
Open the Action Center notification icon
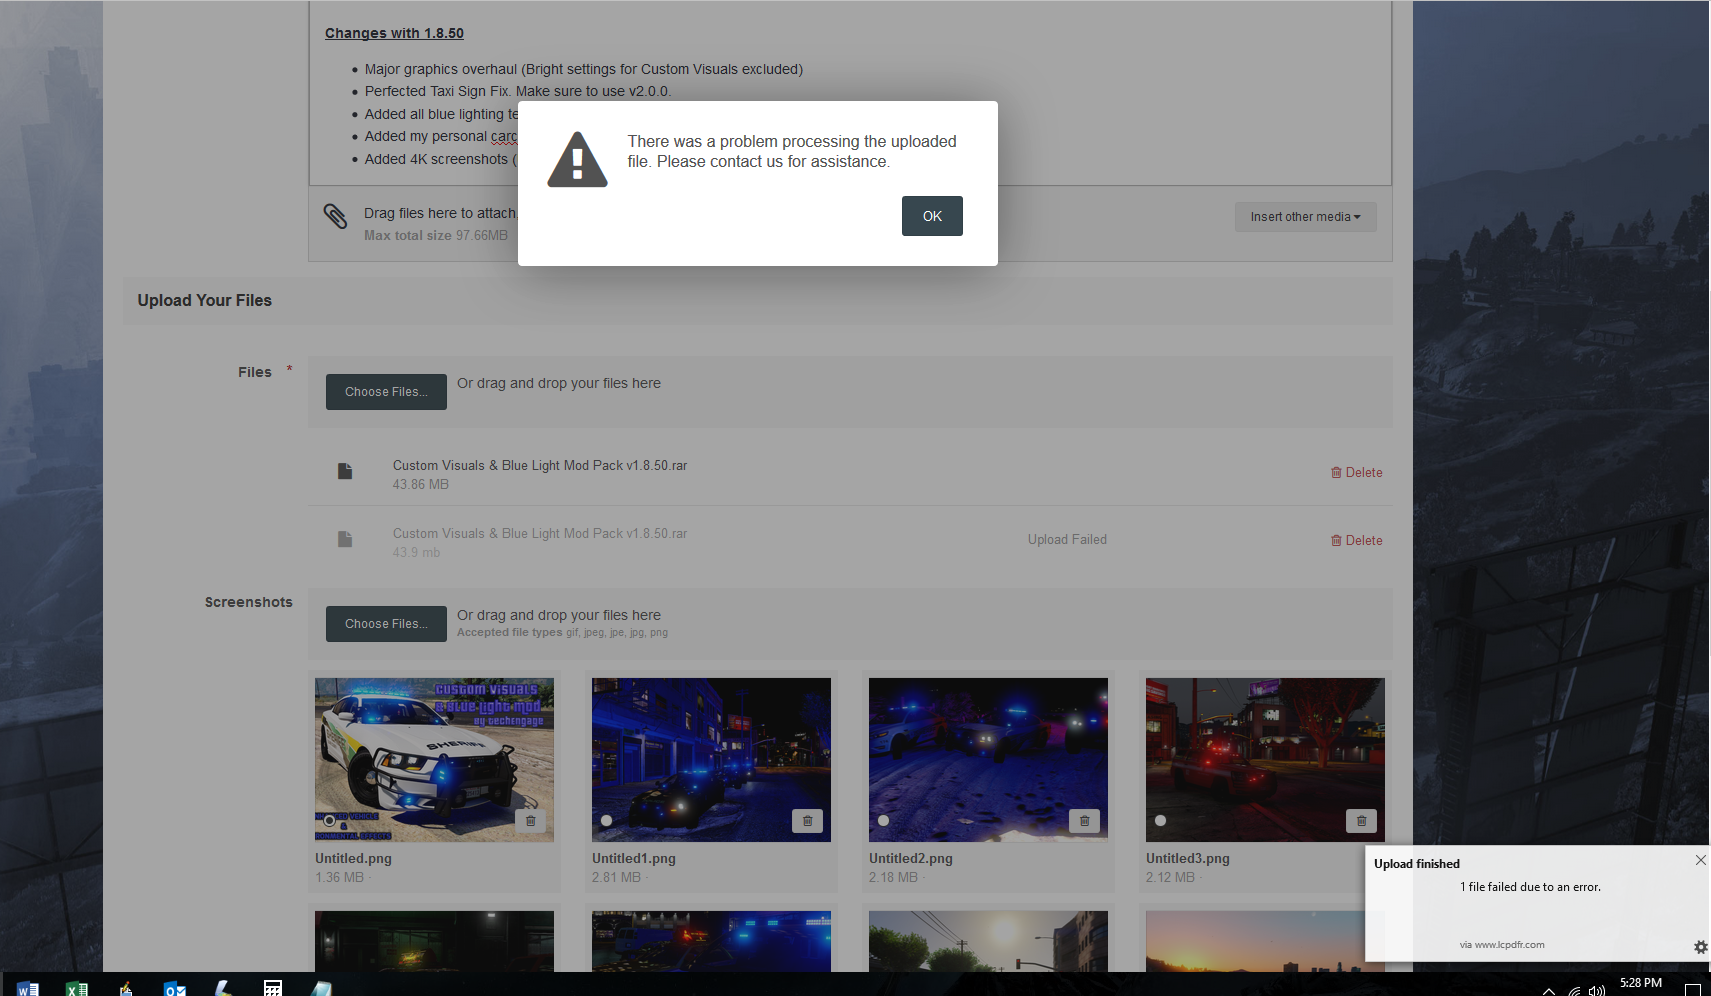click(1692, 989)
